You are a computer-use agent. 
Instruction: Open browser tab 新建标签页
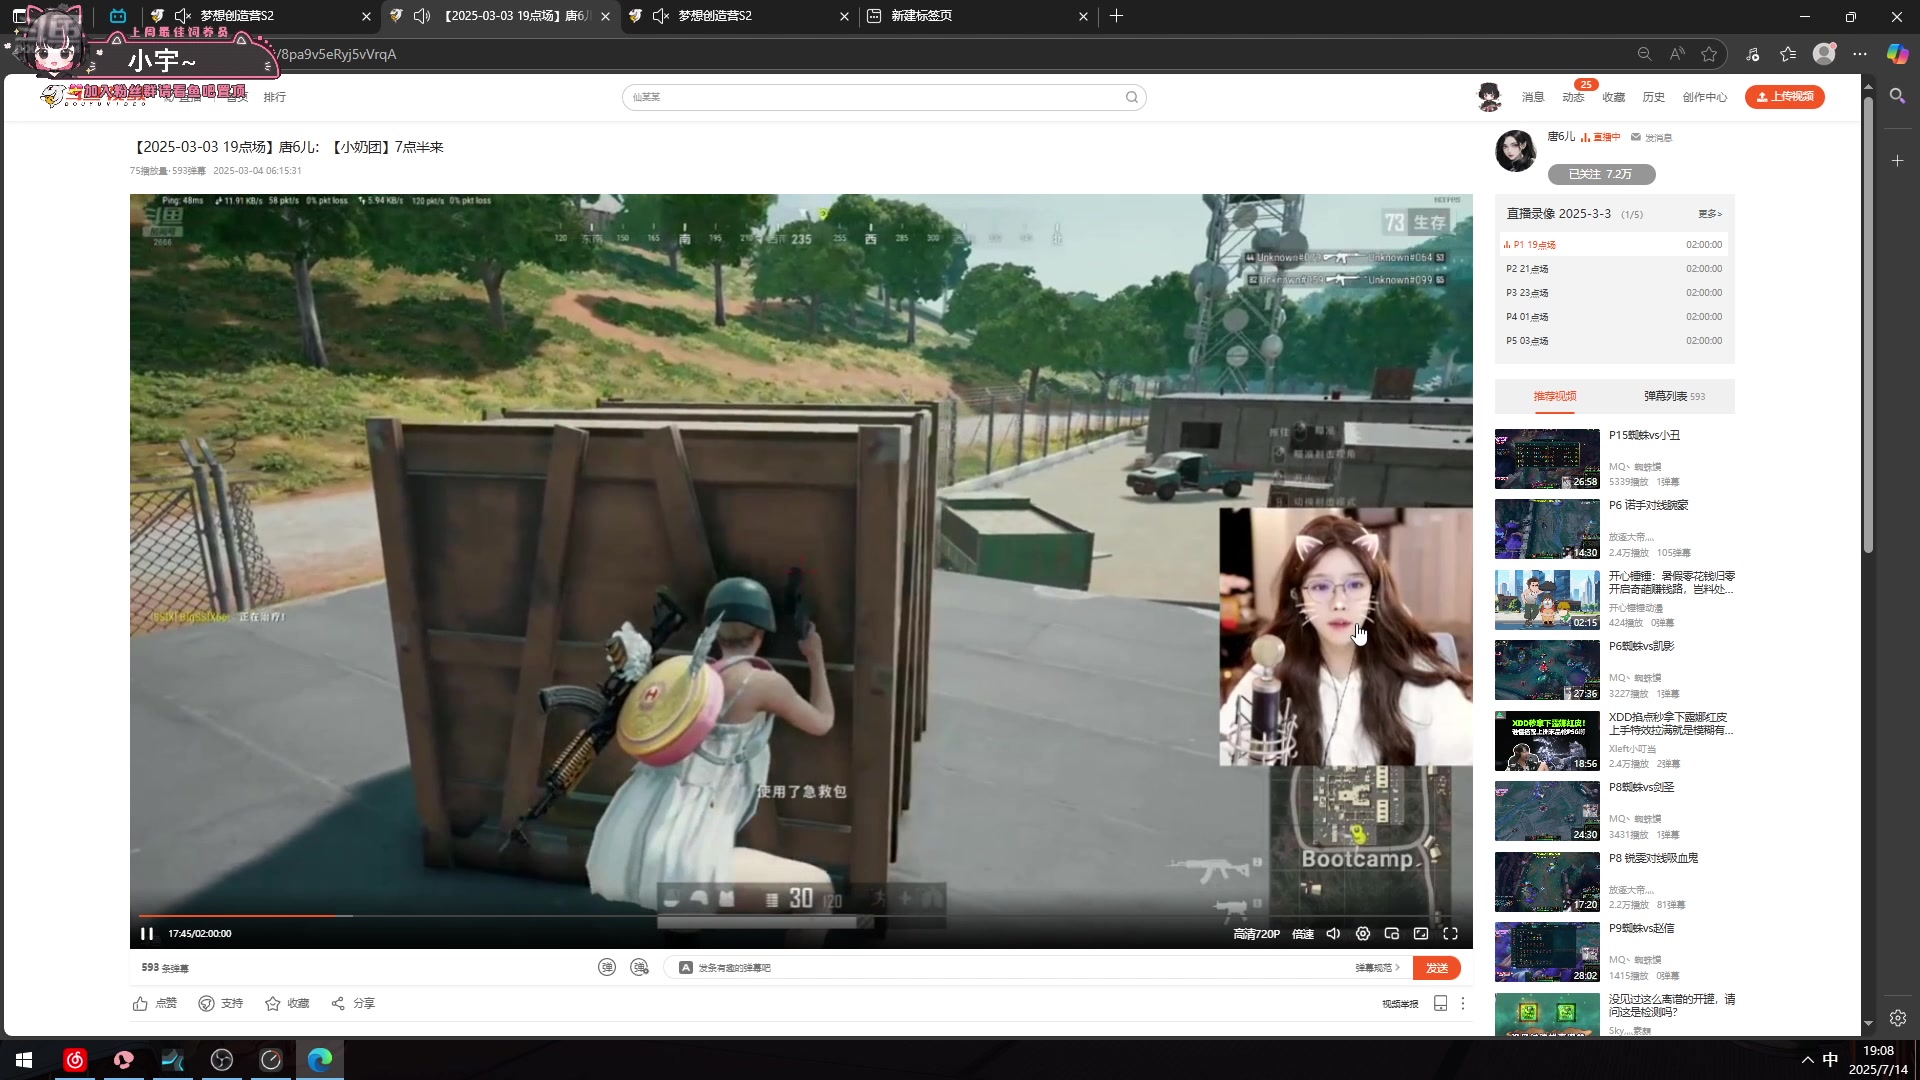977,16
